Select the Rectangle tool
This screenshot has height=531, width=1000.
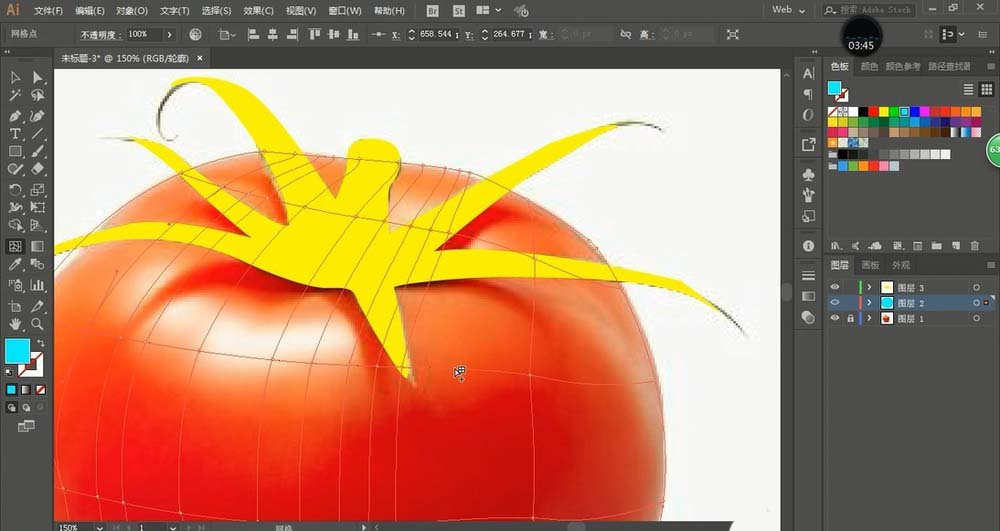coord(15,152)
